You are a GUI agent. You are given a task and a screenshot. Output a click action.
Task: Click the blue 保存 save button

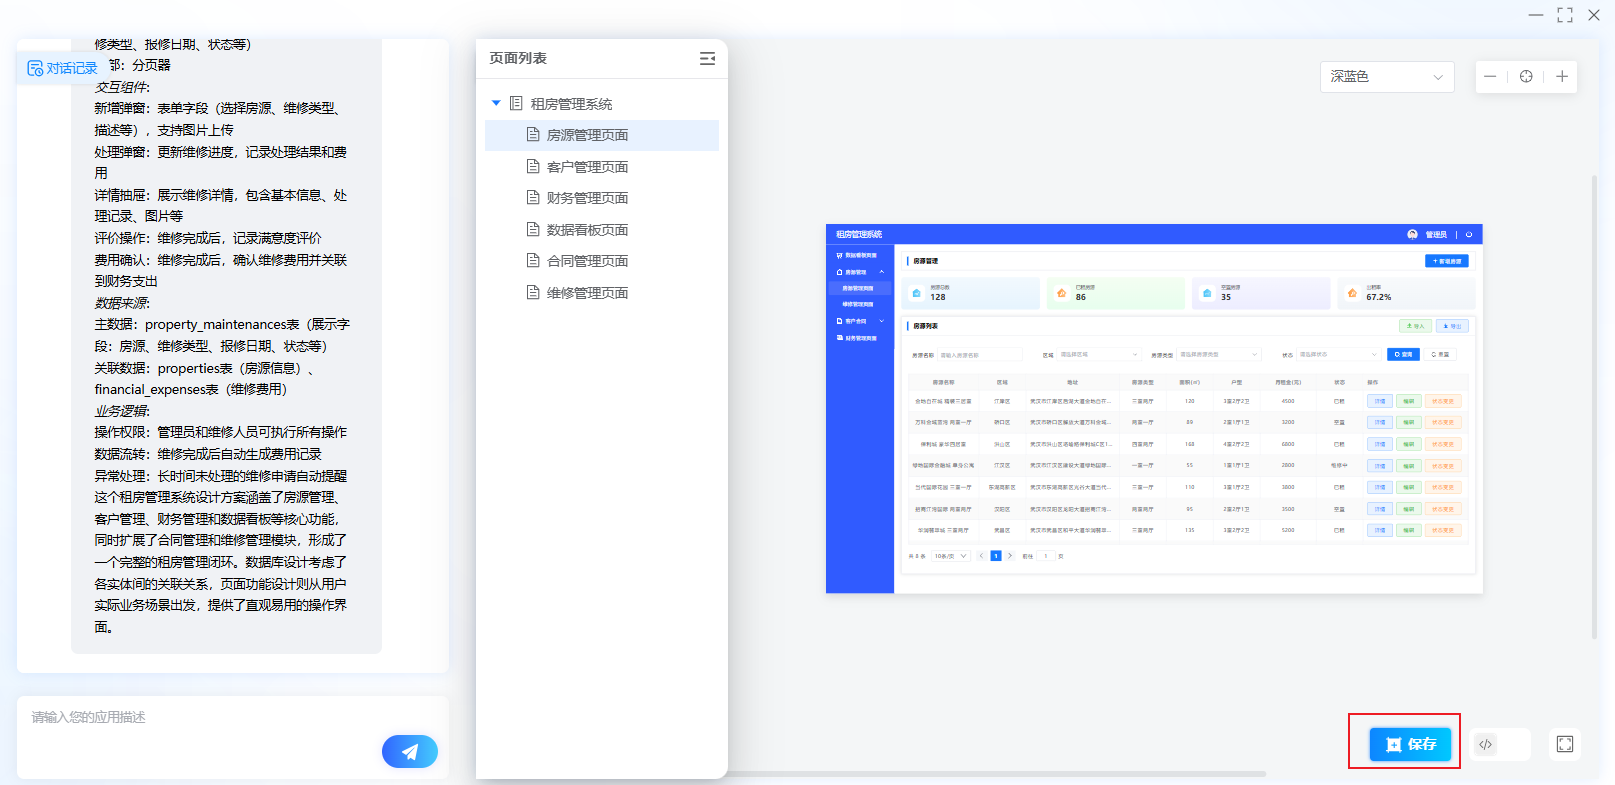tap(1410, 744)
